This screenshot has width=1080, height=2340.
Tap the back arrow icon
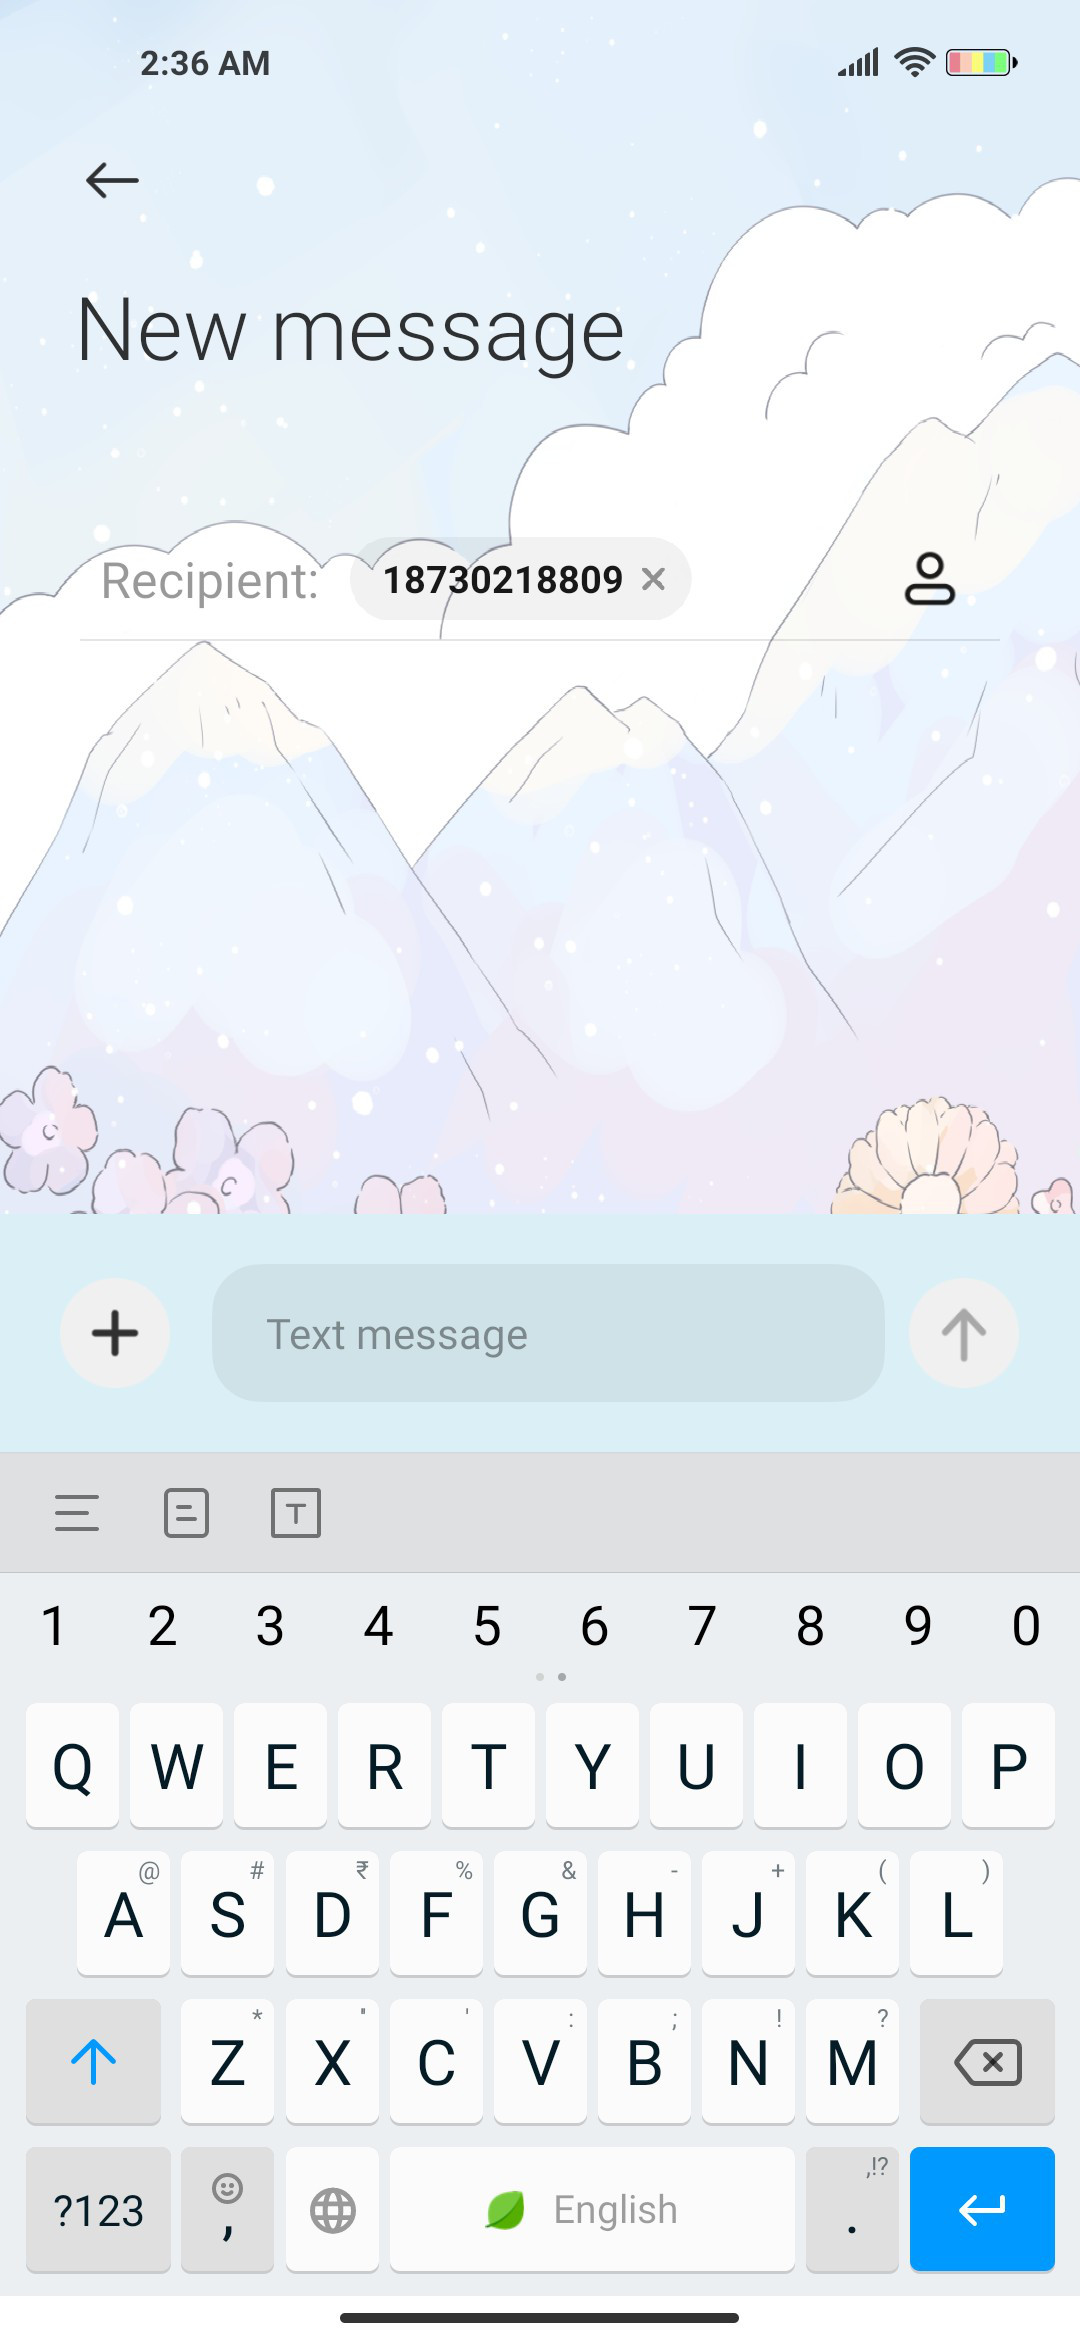tap(112, 180)
